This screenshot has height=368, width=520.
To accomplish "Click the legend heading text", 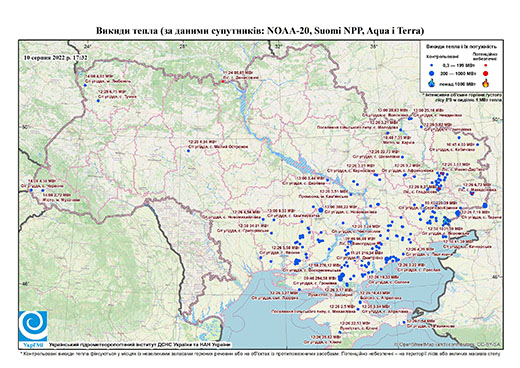I will pos(462,46).
